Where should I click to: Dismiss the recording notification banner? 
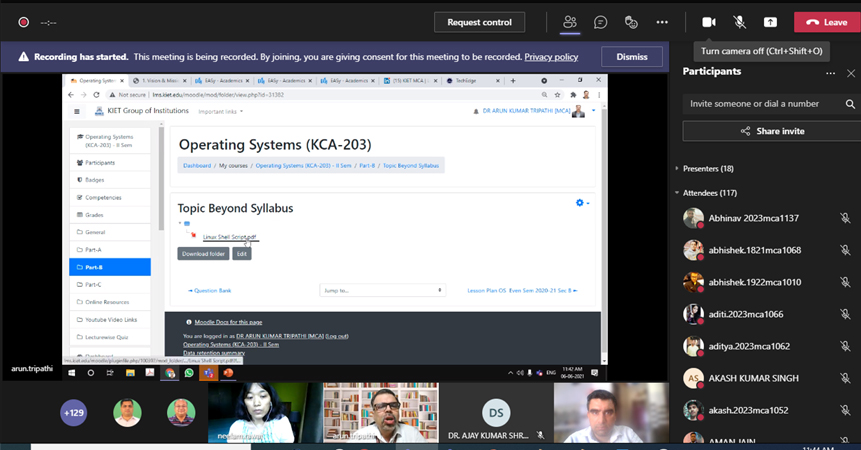click(631, 57)
